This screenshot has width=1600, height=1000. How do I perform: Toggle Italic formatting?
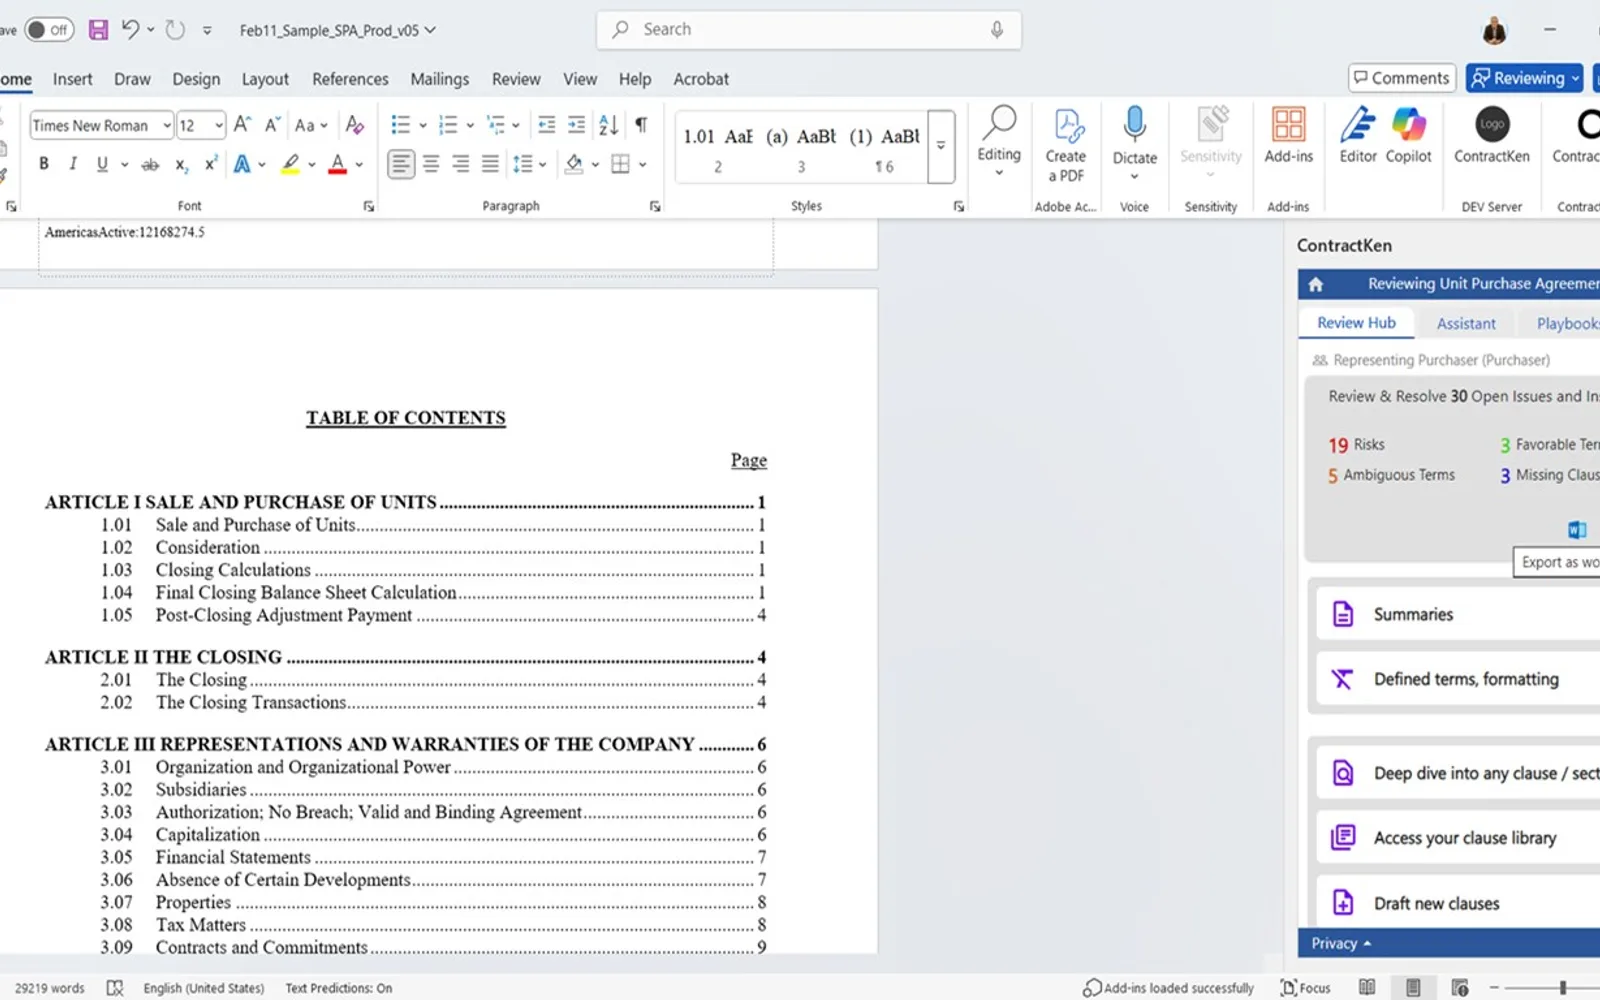point(72,164)
